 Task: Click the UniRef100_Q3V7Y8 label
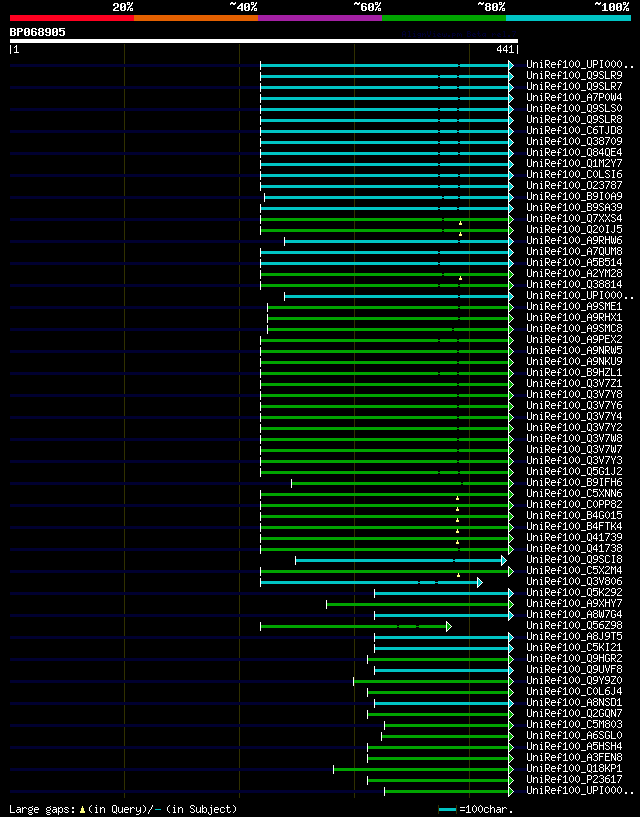click(574, 394)
